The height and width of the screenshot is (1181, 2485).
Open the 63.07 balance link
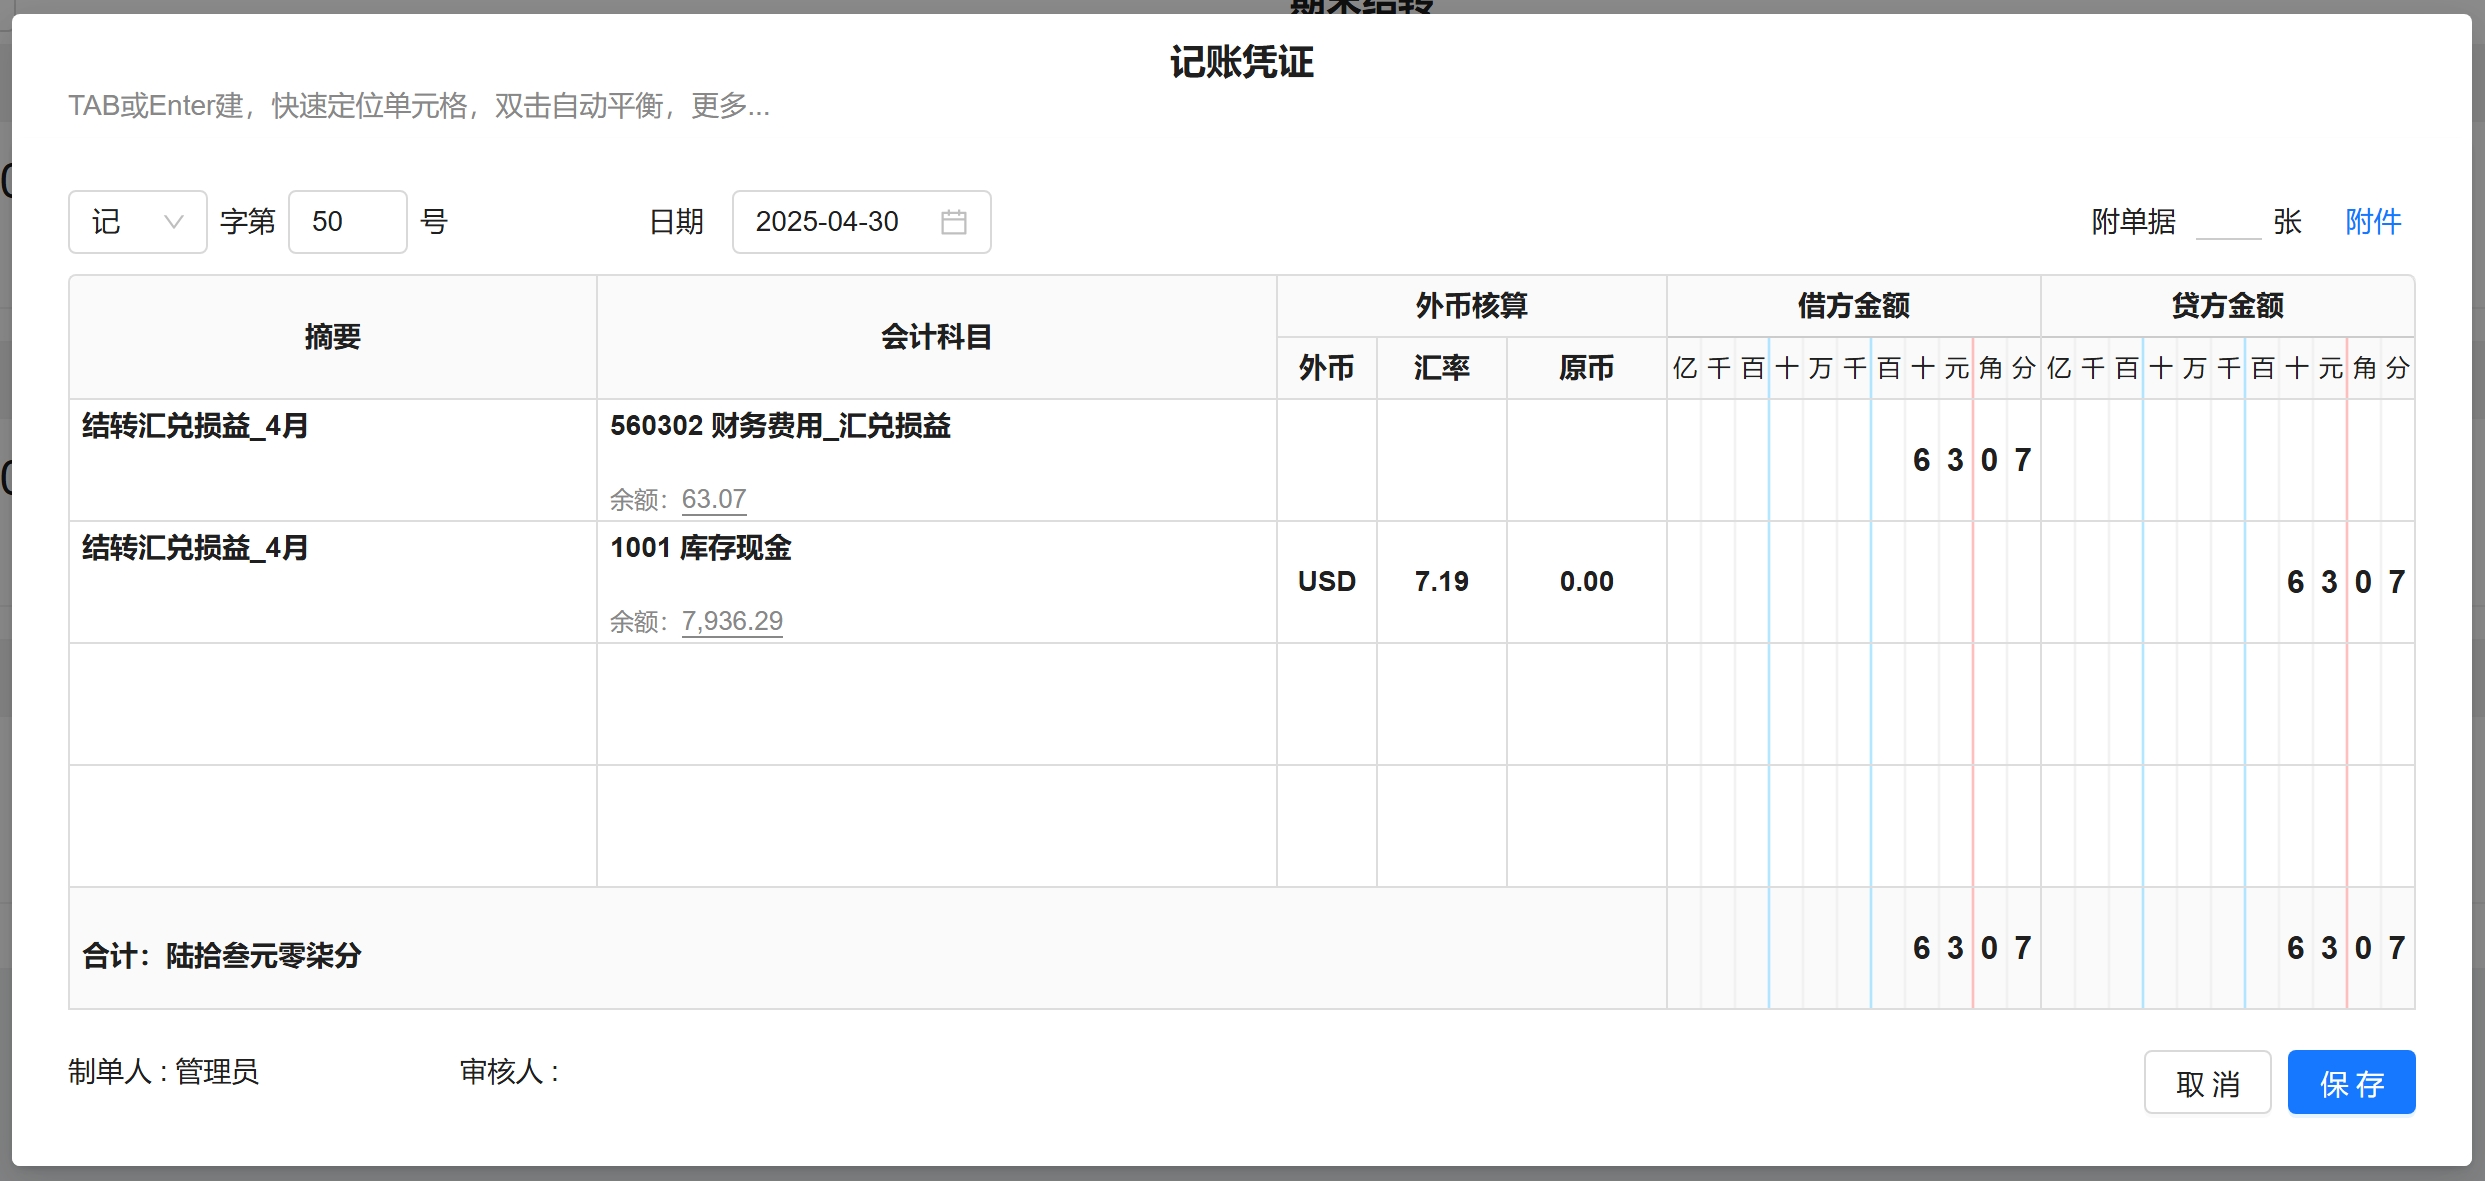(713, 499)
